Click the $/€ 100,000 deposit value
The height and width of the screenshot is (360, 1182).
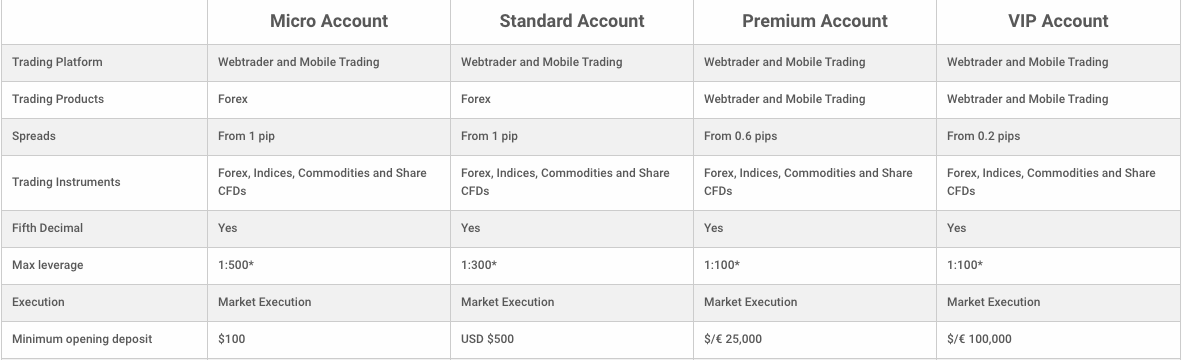[979, 339]
